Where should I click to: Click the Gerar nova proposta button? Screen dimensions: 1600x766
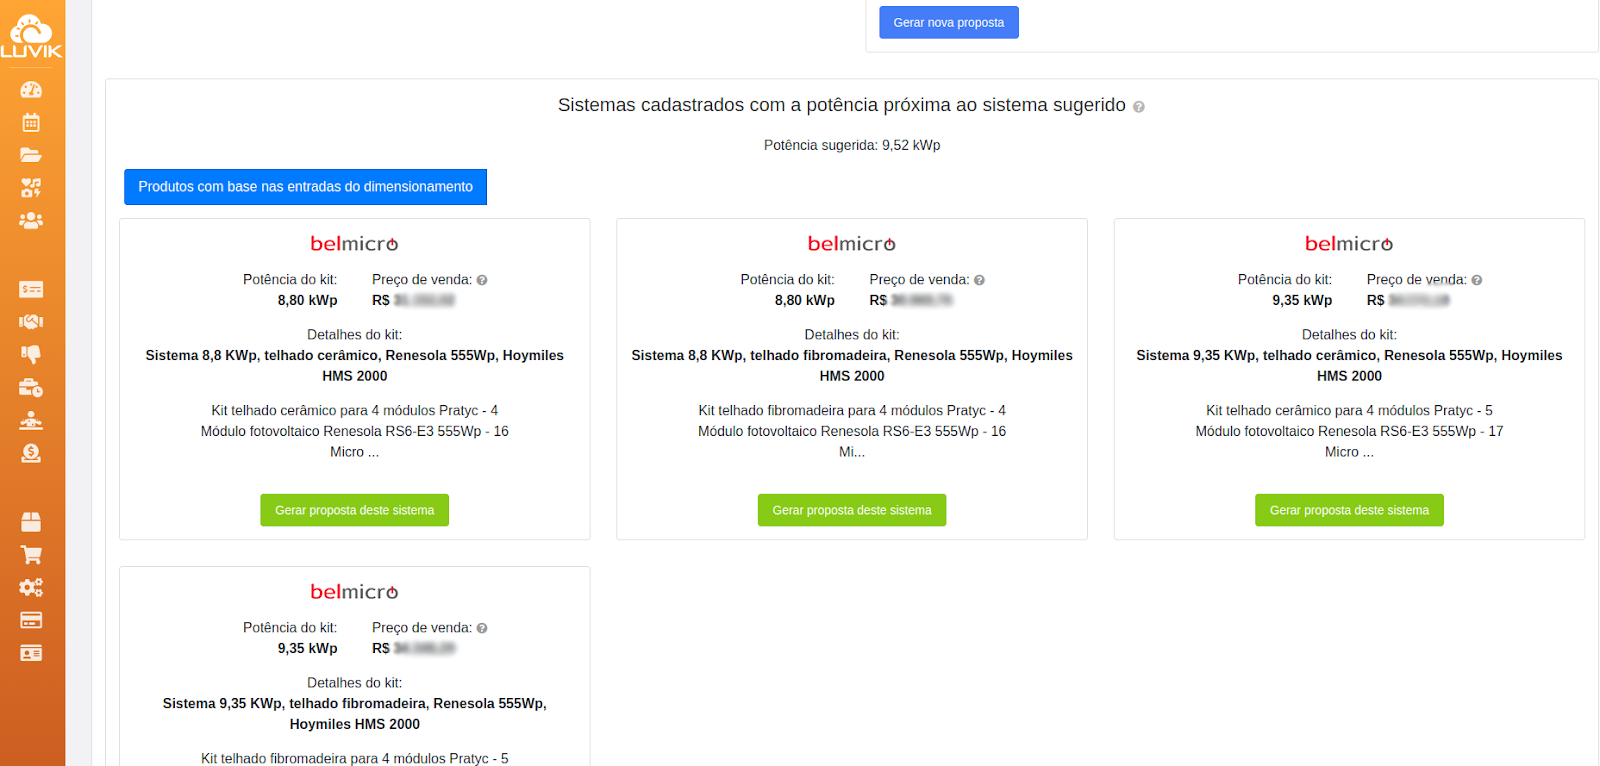[x=949, y=22]
